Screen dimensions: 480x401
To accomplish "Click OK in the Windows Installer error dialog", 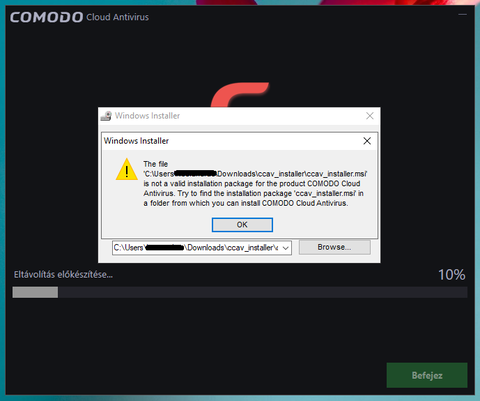I will (242, 225).
